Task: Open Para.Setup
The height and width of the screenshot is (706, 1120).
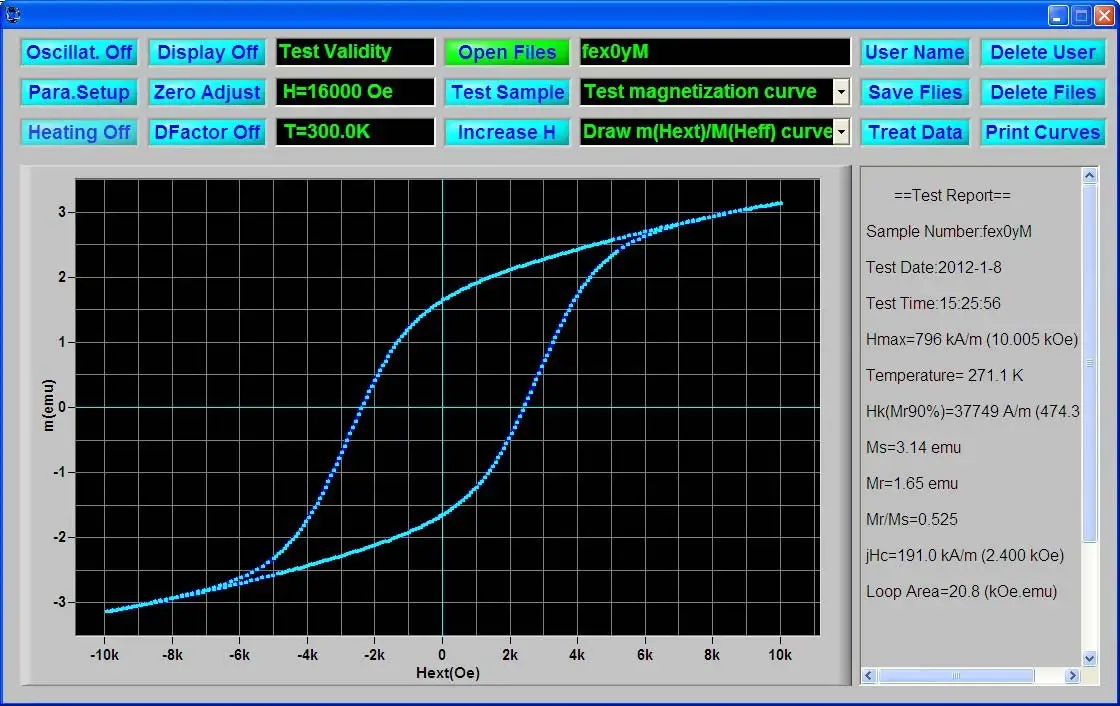Action: coord(78,92)
